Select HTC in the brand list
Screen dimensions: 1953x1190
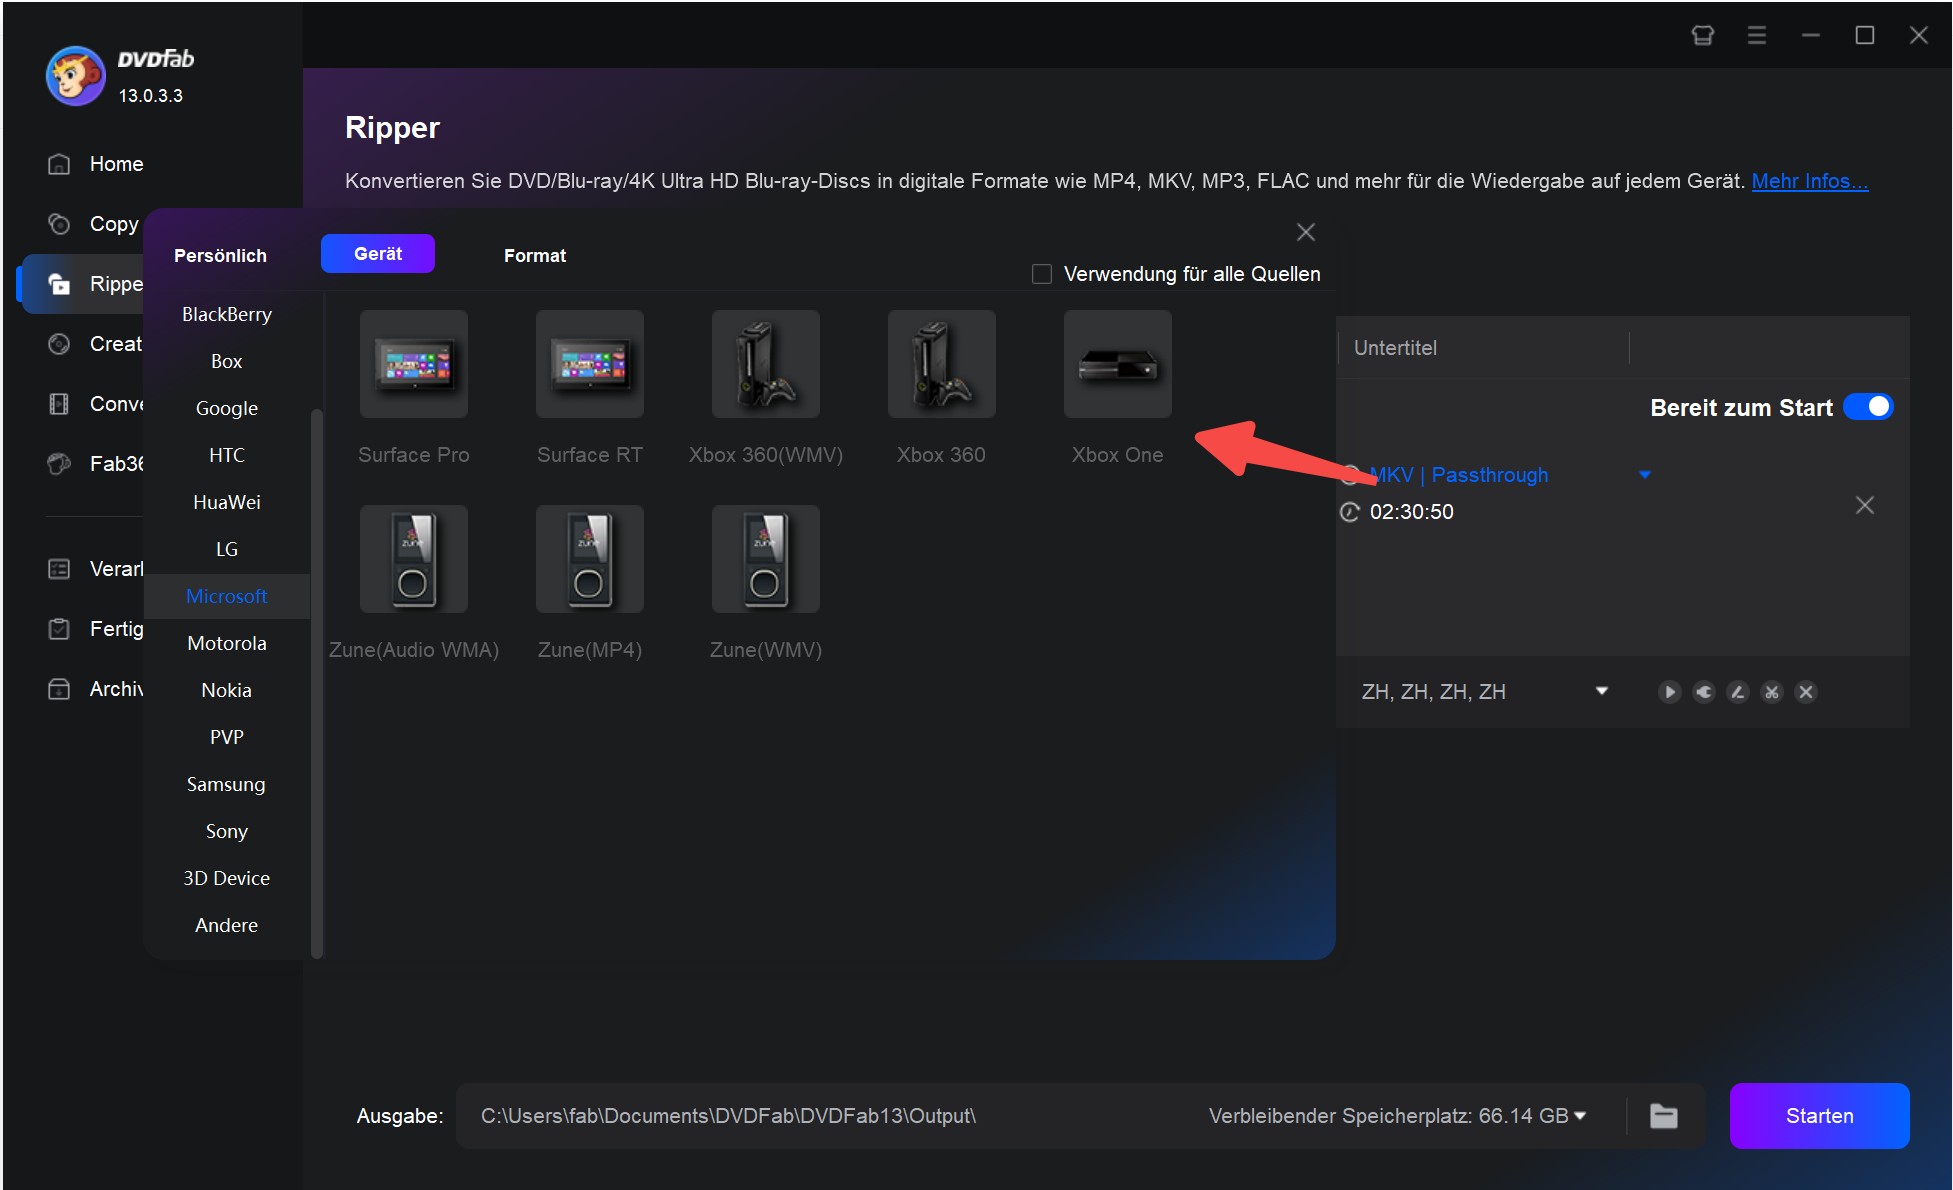pyautogui.click(x=227, y=455)
